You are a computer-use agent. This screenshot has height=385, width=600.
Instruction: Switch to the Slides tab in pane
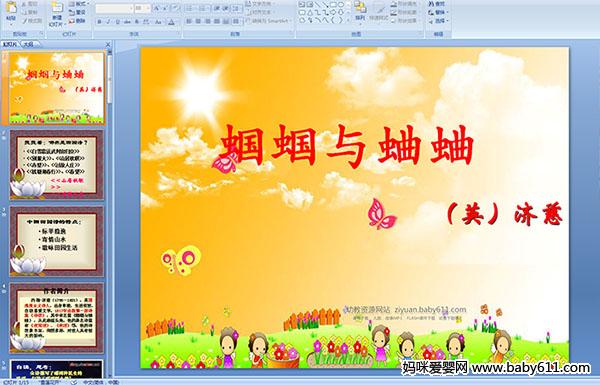click(10, 44)
